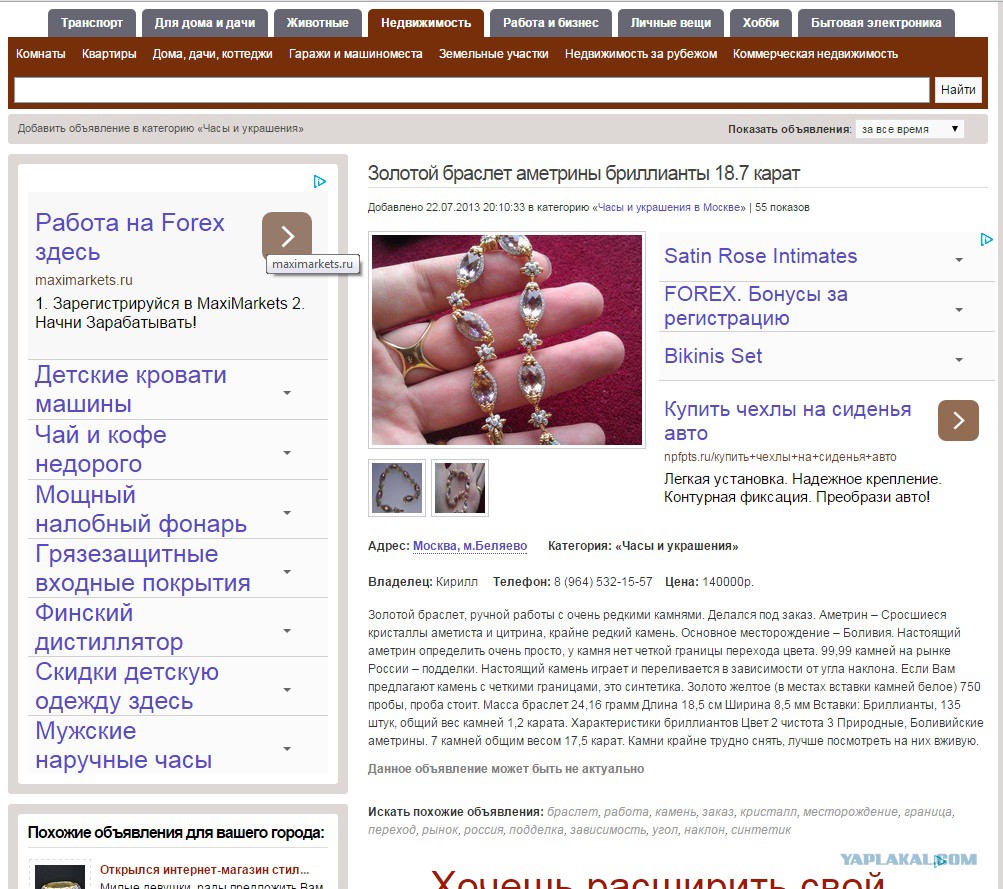Open Купить чехлы на сиденья авто ad
Viewport: 1003px width, 889px height.
click(x=787, y=421)
